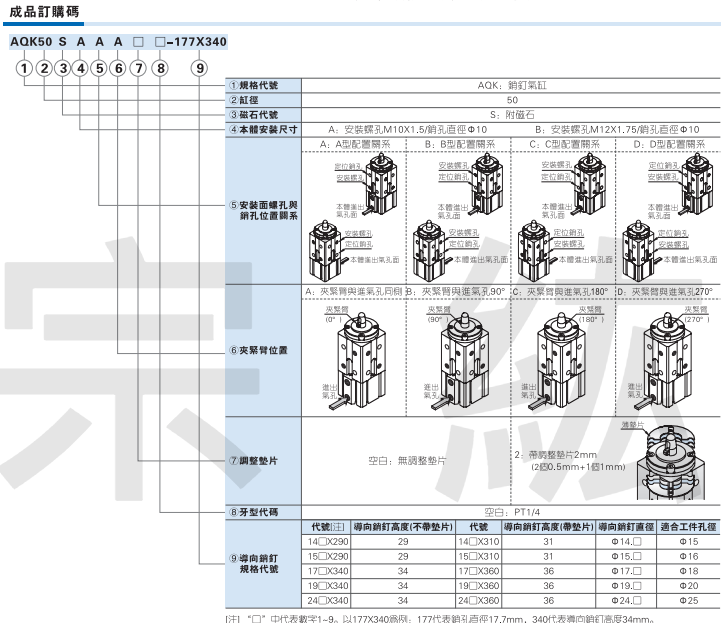
Task: Click the C:夾緊臂與進氣孔180° label
Action: click(560, 292)
